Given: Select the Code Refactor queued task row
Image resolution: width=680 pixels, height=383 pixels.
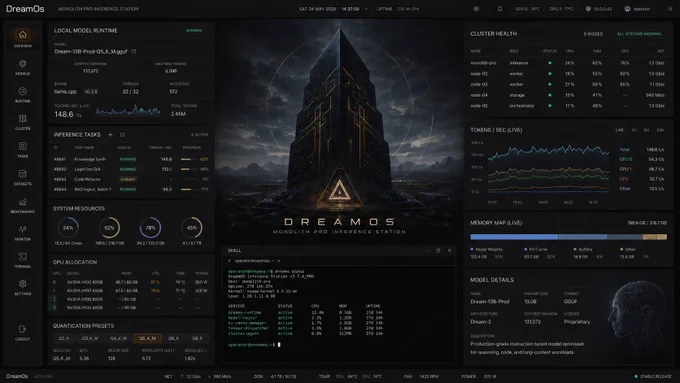Looking at the screenshot, I should [x=131, y=179].
